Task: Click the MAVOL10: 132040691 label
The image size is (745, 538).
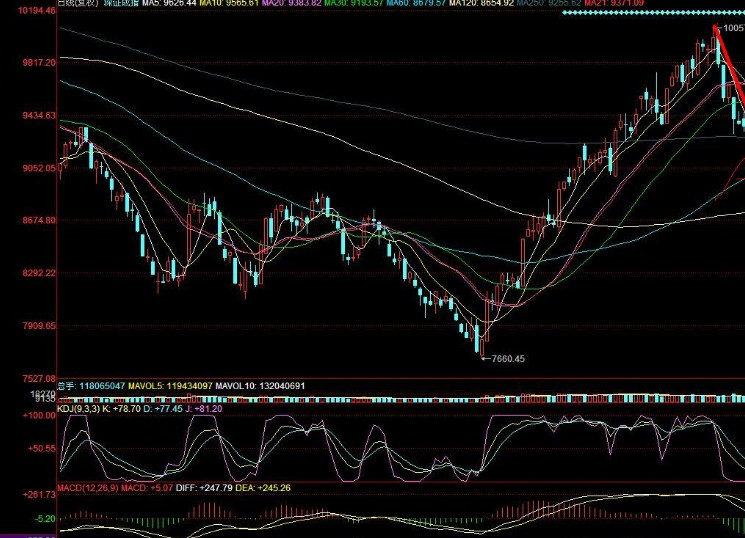Action: 260,386
